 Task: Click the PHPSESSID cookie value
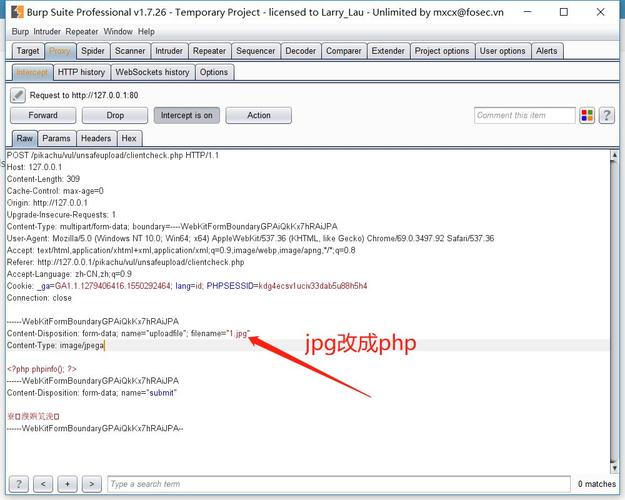313,286
